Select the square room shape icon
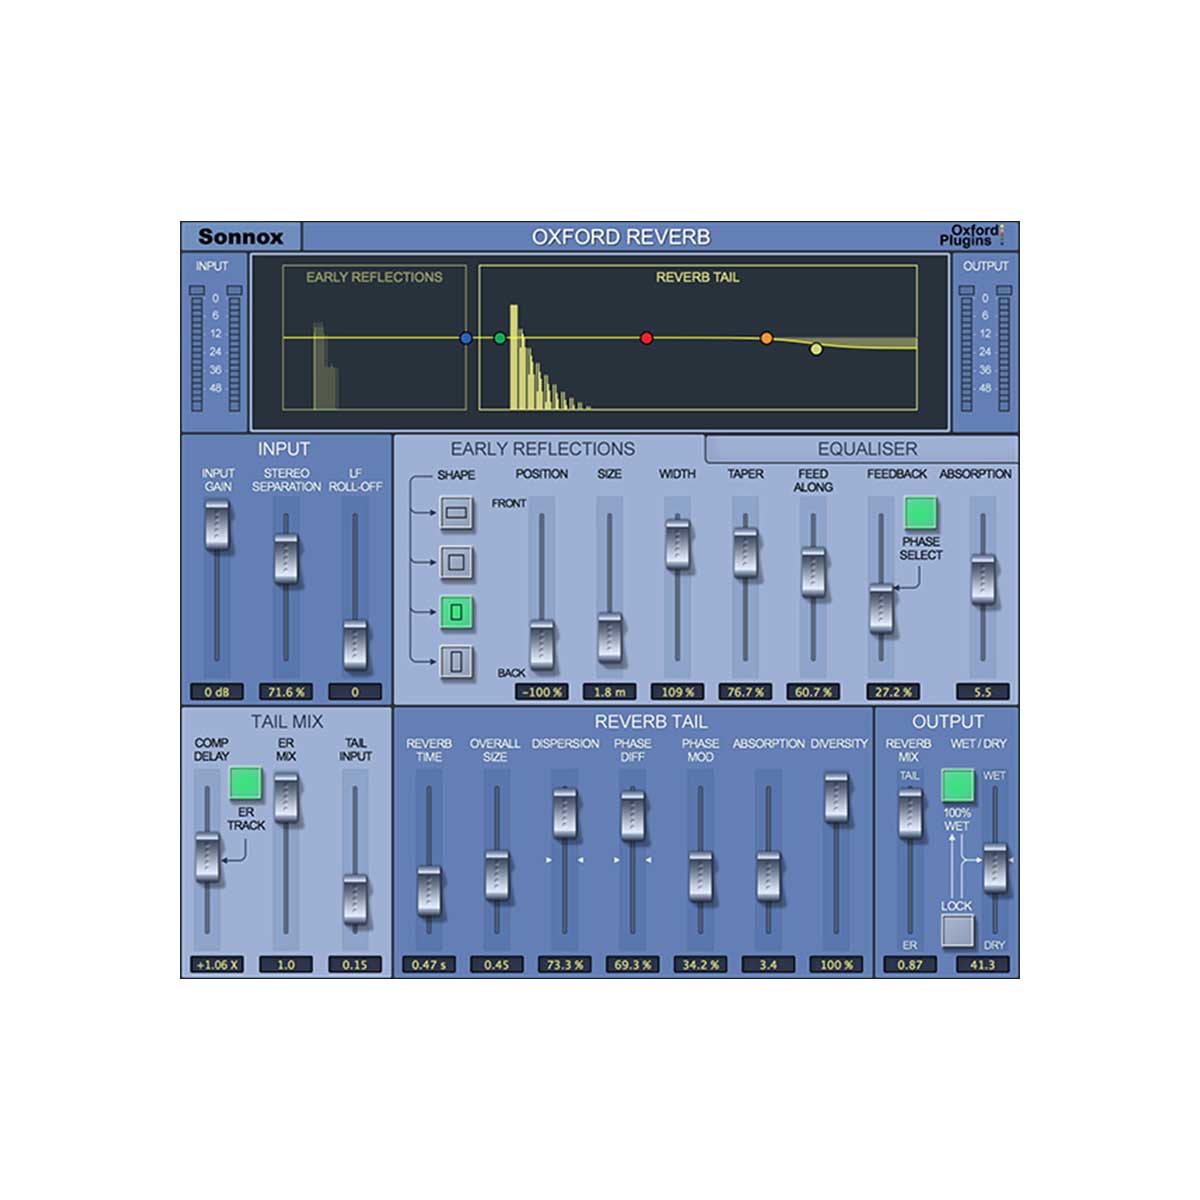The height and width of the screenshot is (1200, 1200). pyautogui.click(x=455, y=560)
